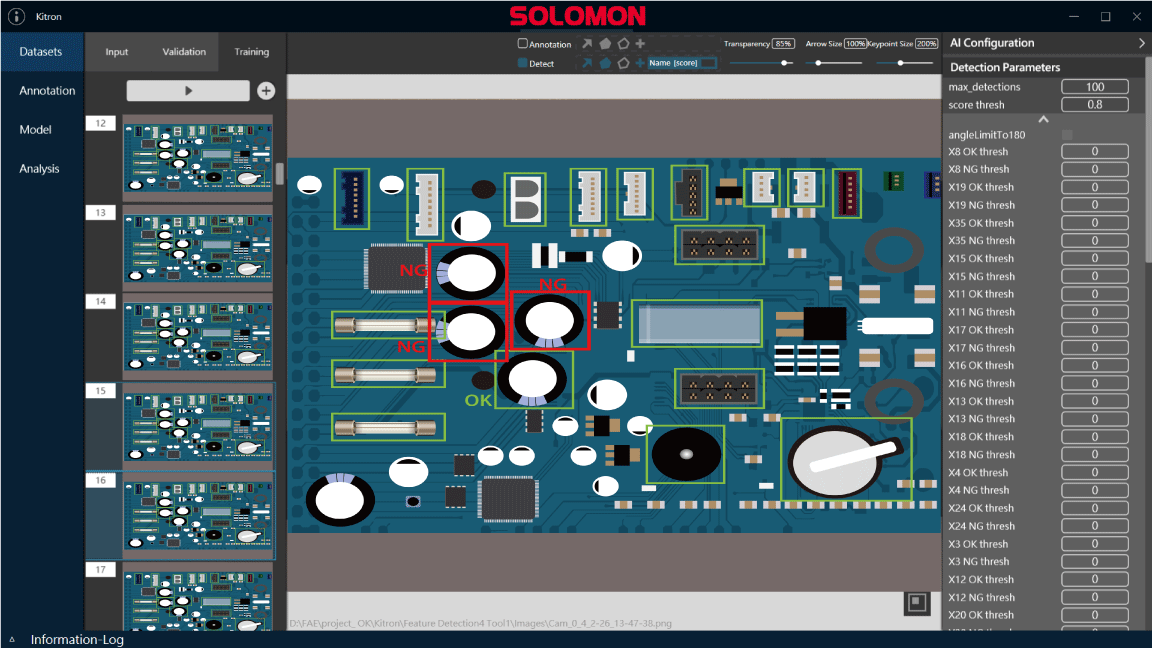Click the plus icon beside the play button
This screenshot has width=1152, height=648.
(x=266, y=90)
